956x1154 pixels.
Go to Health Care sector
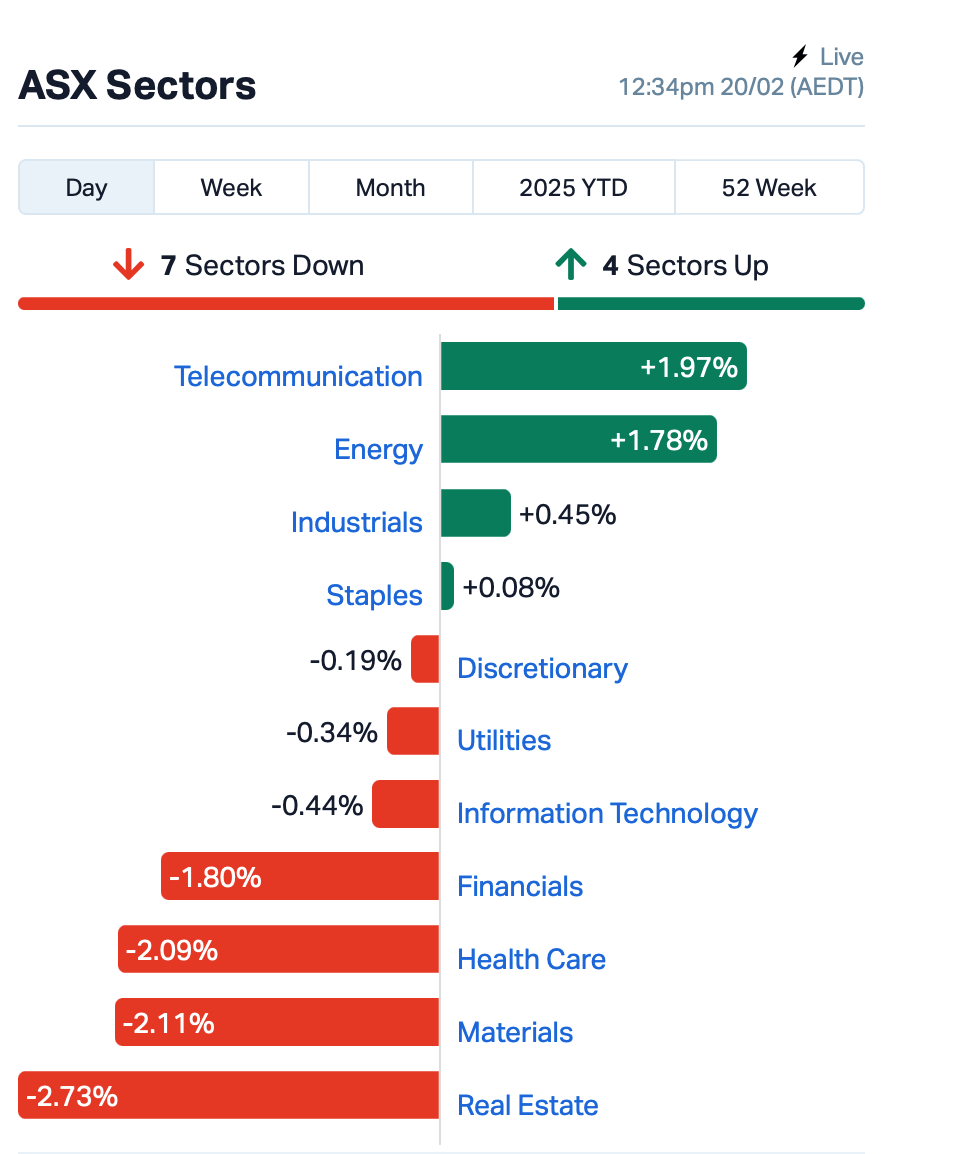coord(531,959)
